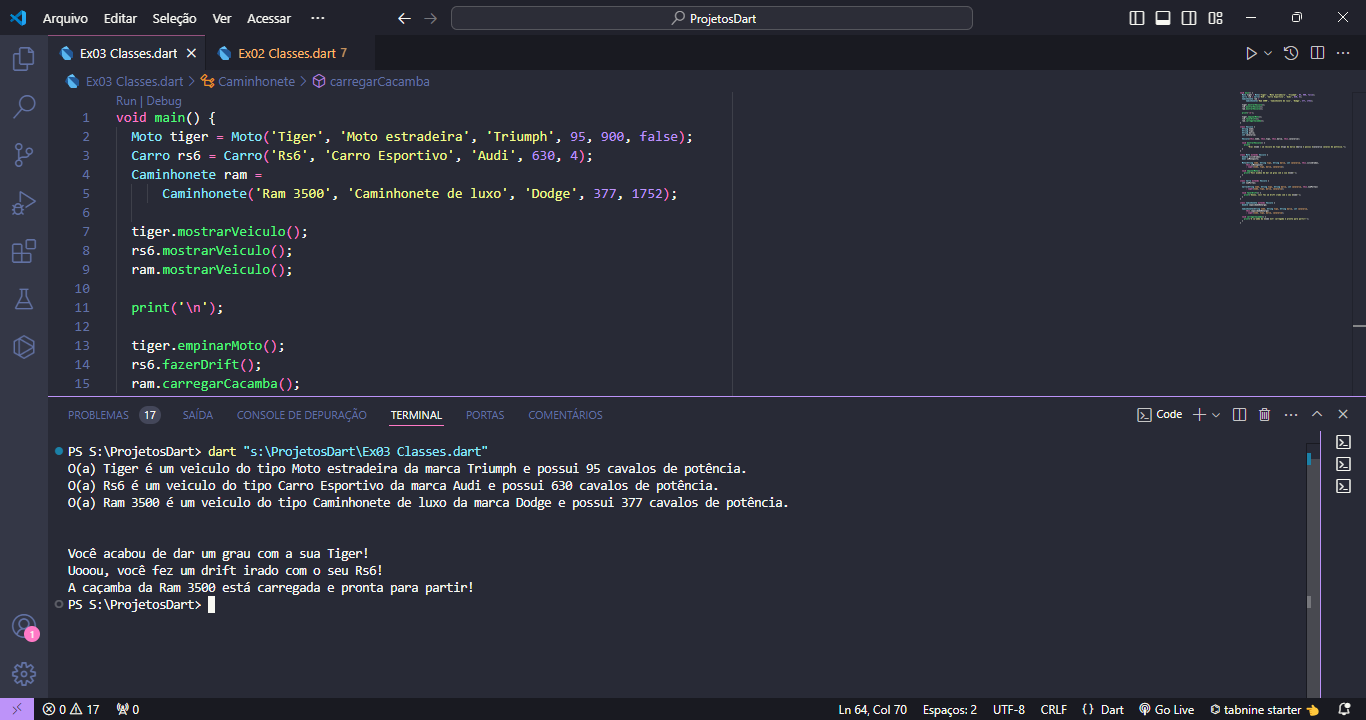Create new terminal with plus icon
The image size is (1366, 720).
point(1199,414)
